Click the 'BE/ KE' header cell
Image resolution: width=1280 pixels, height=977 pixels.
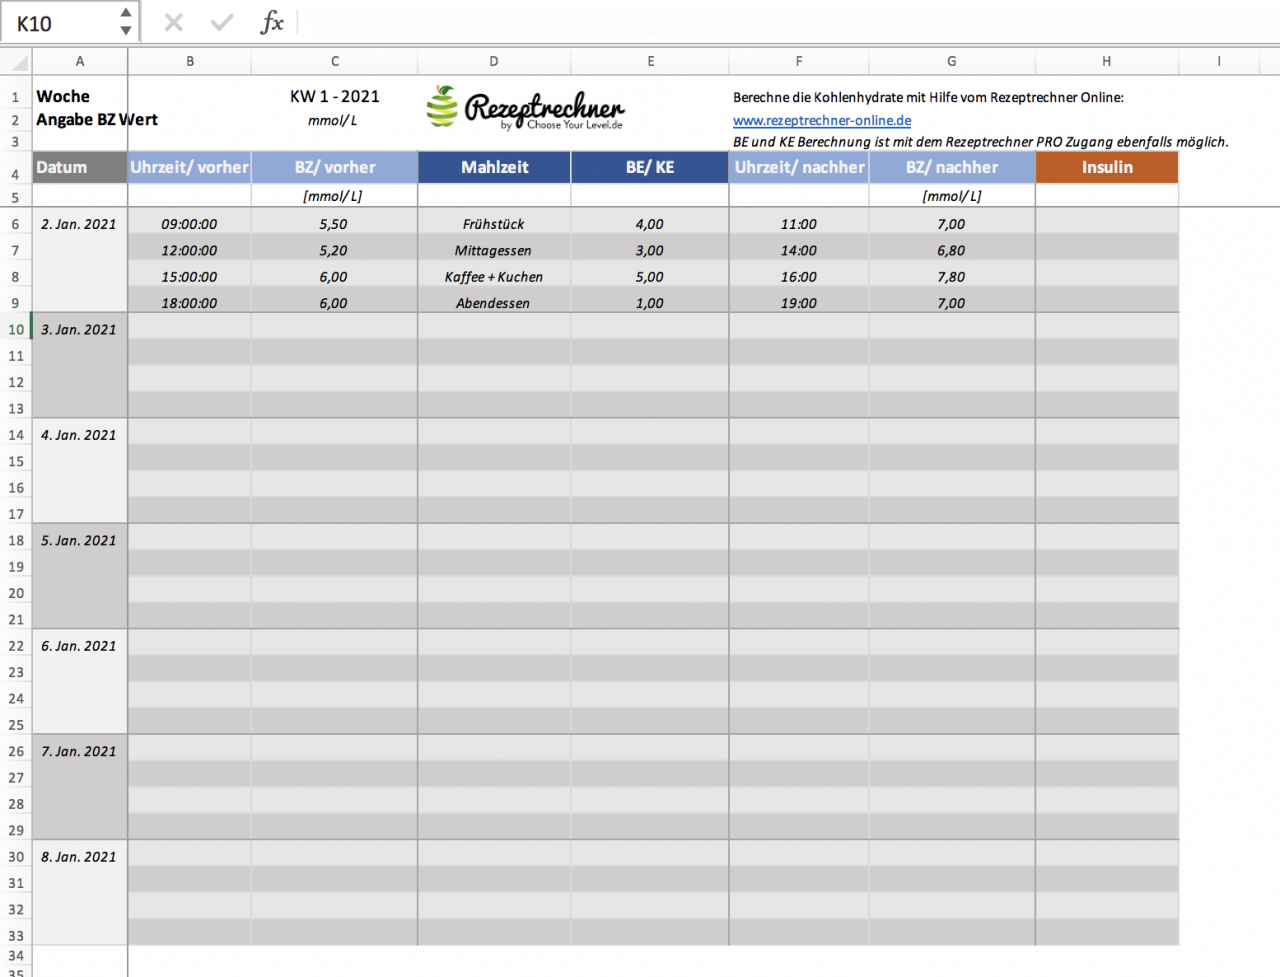pyautogui.click(x=650, y=167)
